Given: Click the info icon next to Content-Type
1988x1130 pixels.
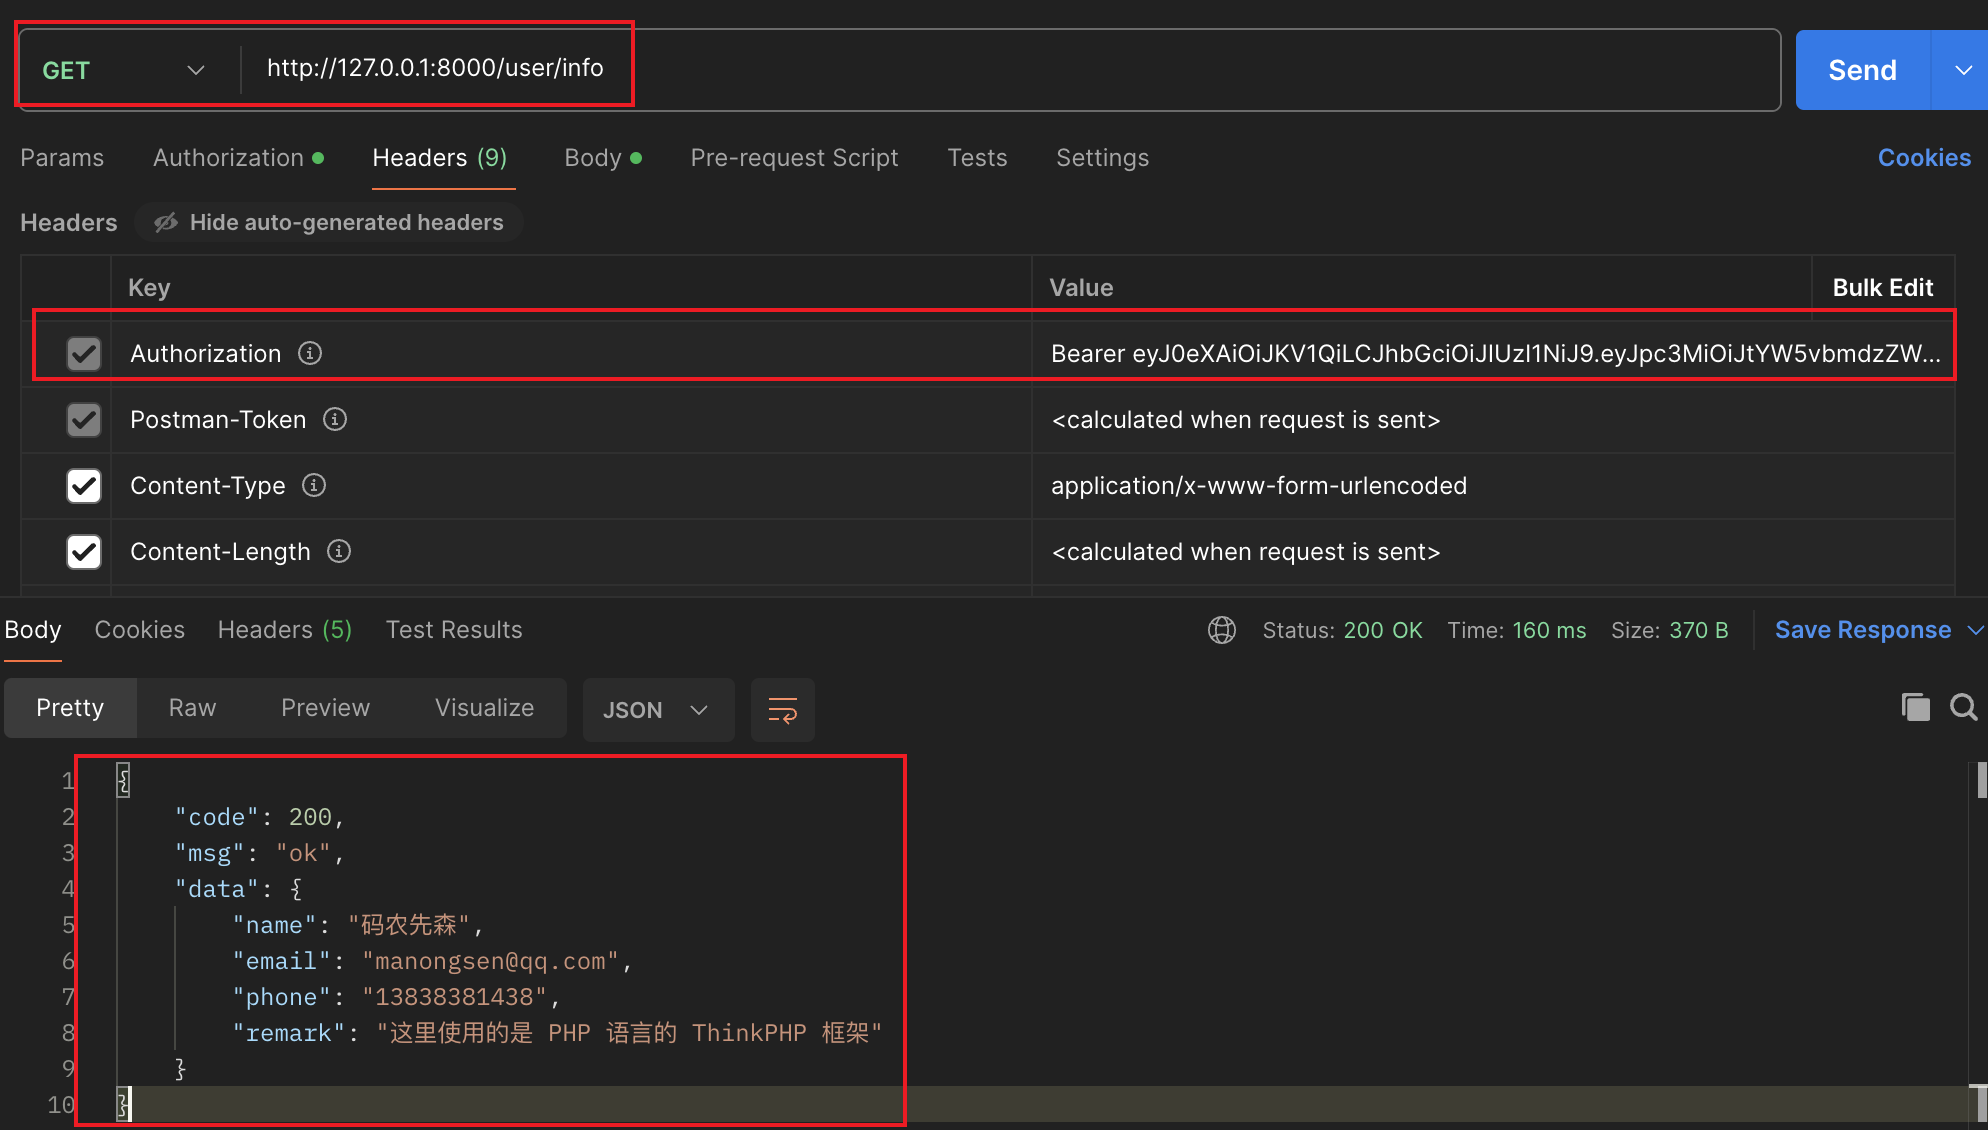Looking at the screenshot, I should pos(314,485).
